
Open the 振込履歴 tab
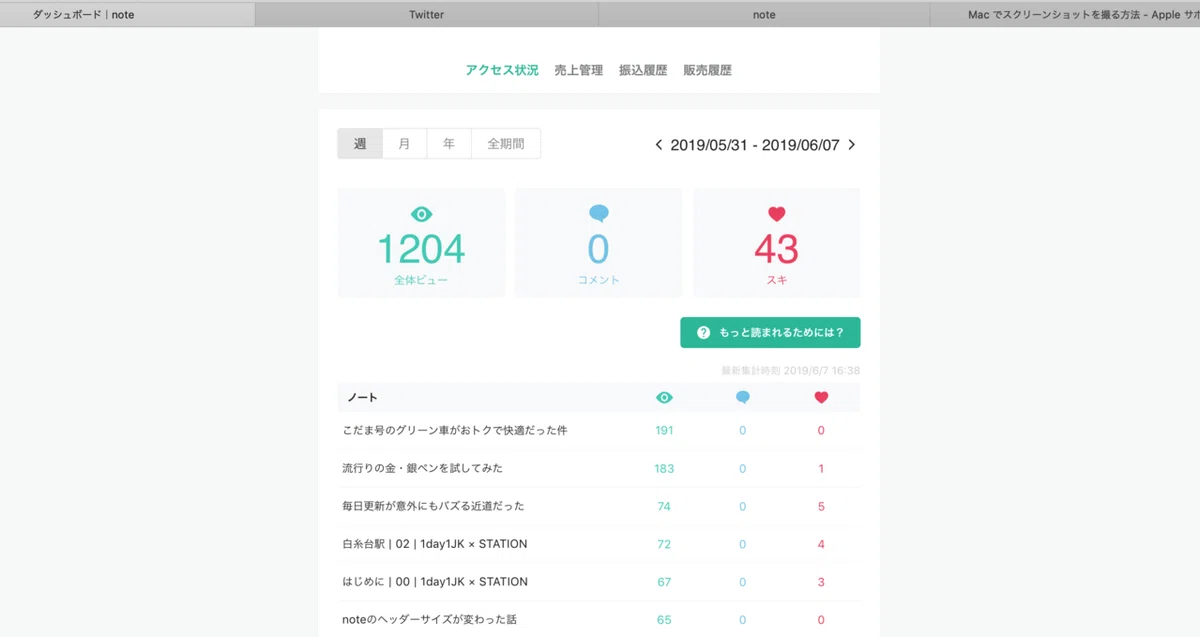pos(643,70)
